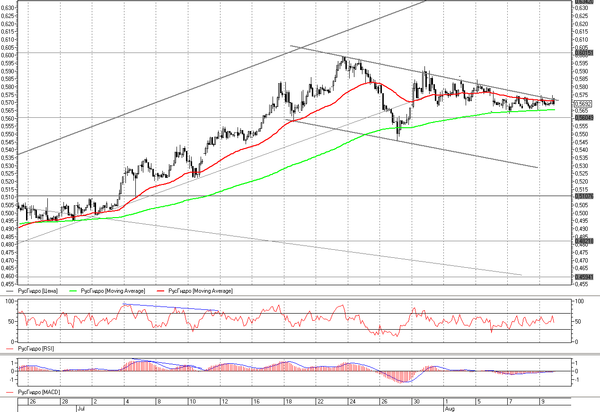Select date 5 on the time axis

[x=479, y=402]
